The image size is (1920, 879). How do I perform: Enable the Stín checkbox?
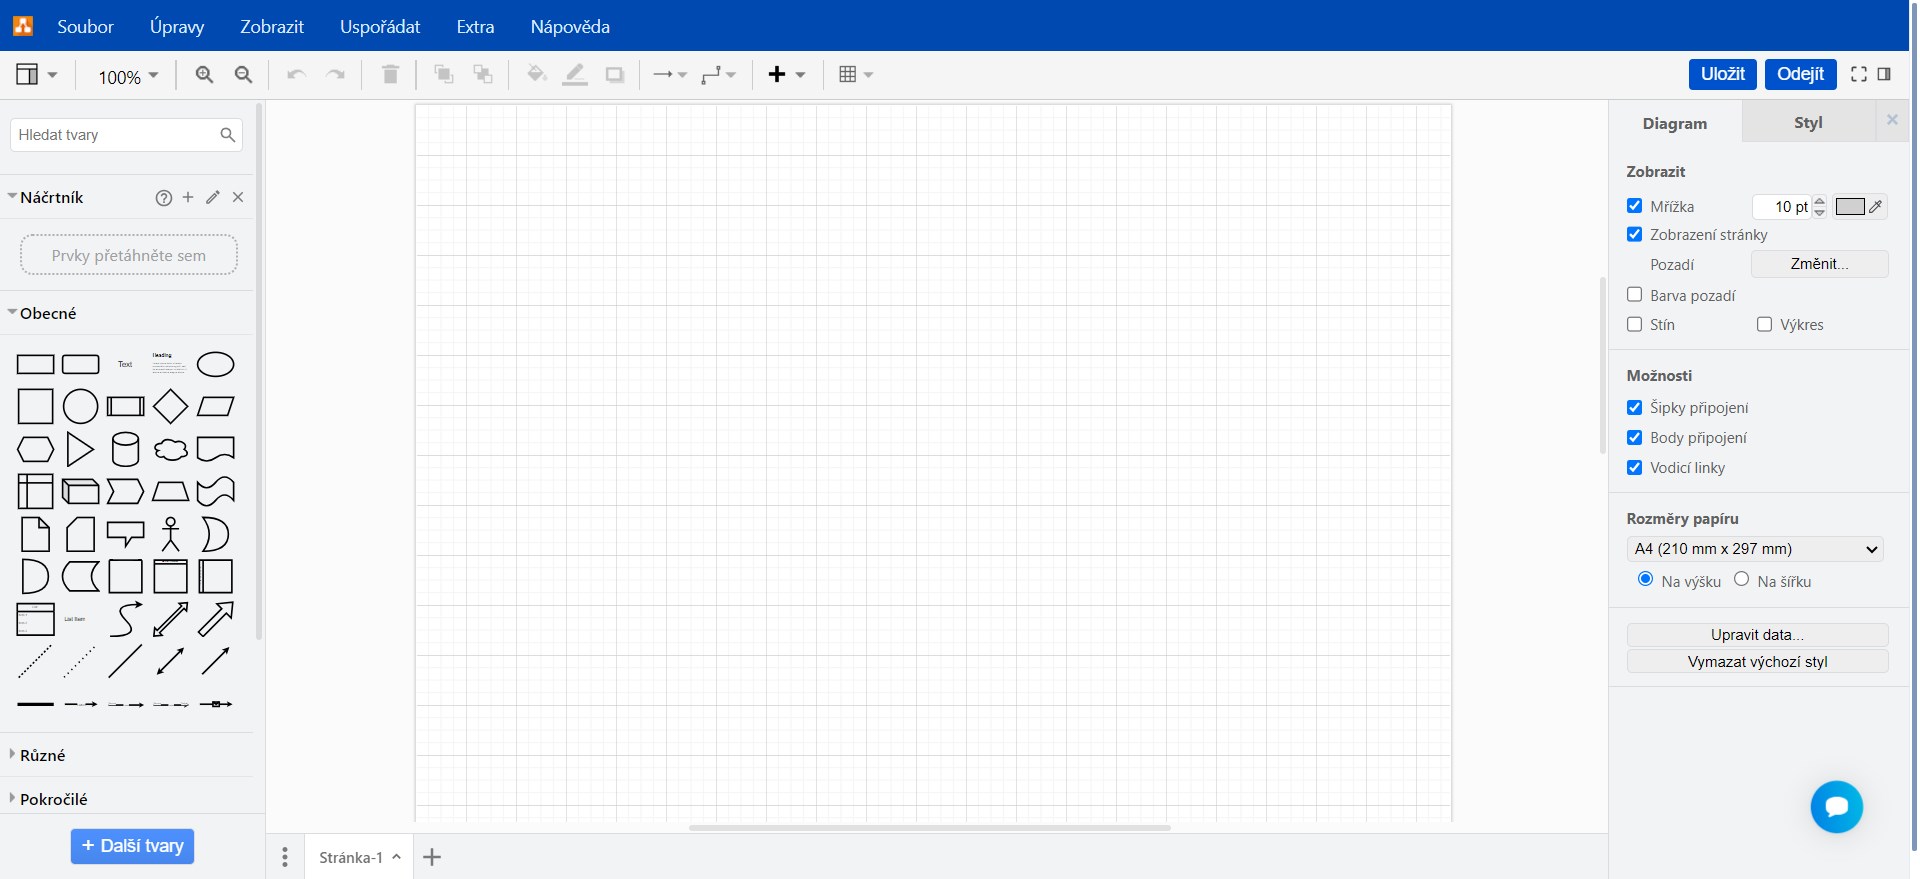click(x=1635, y=324)
